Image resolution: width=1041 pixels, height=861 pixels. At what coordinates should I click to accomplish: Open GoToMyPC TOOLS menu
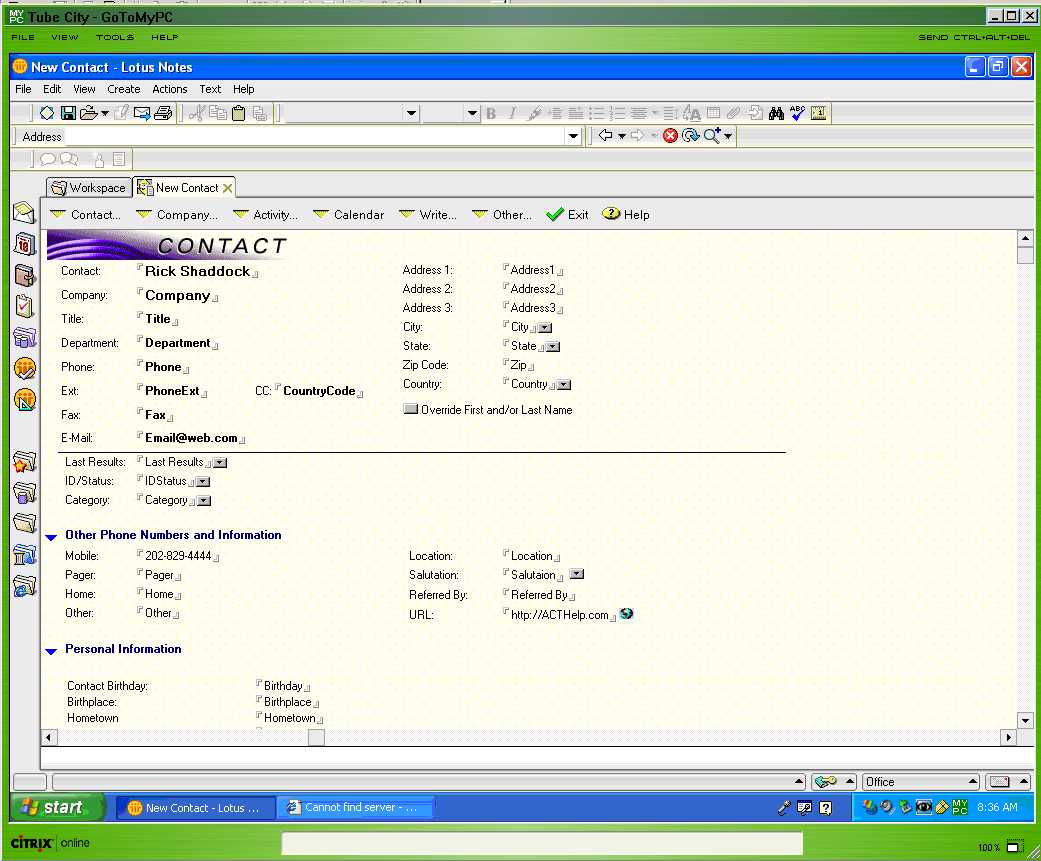tap(114, 37)
